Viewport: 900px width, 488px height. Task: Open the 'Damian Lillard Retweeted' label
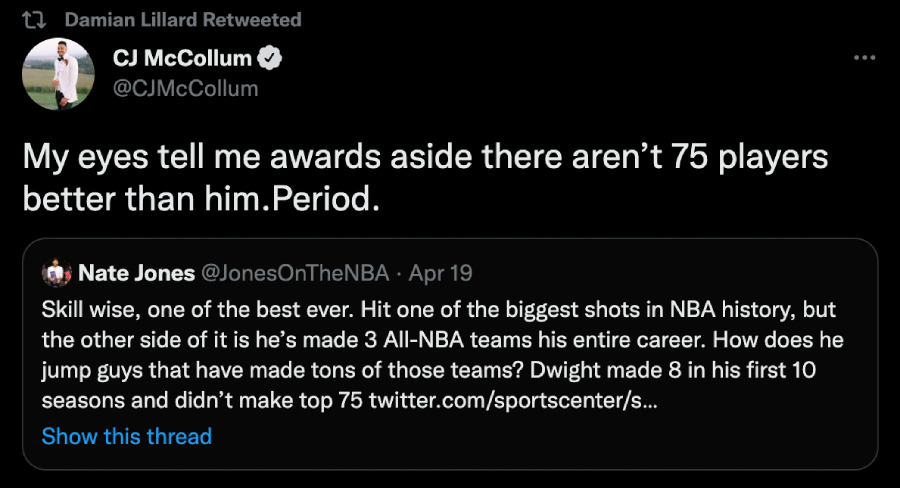[x=182, y=20]
